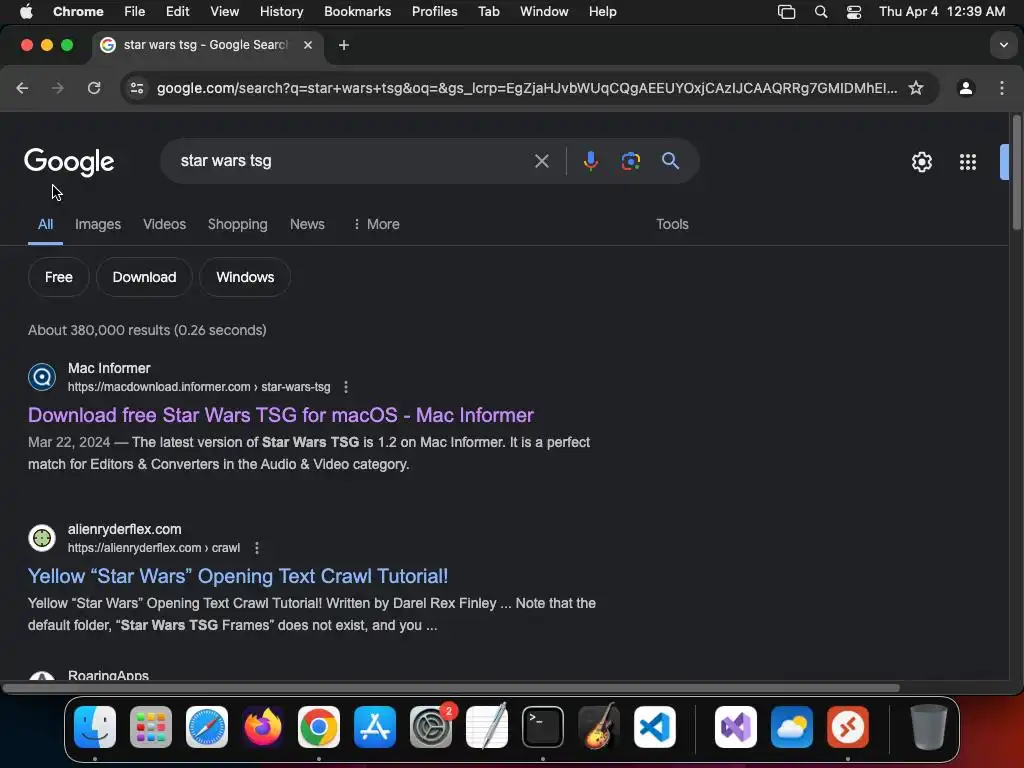Open the Chrome profile avatar

coord(966,88)
